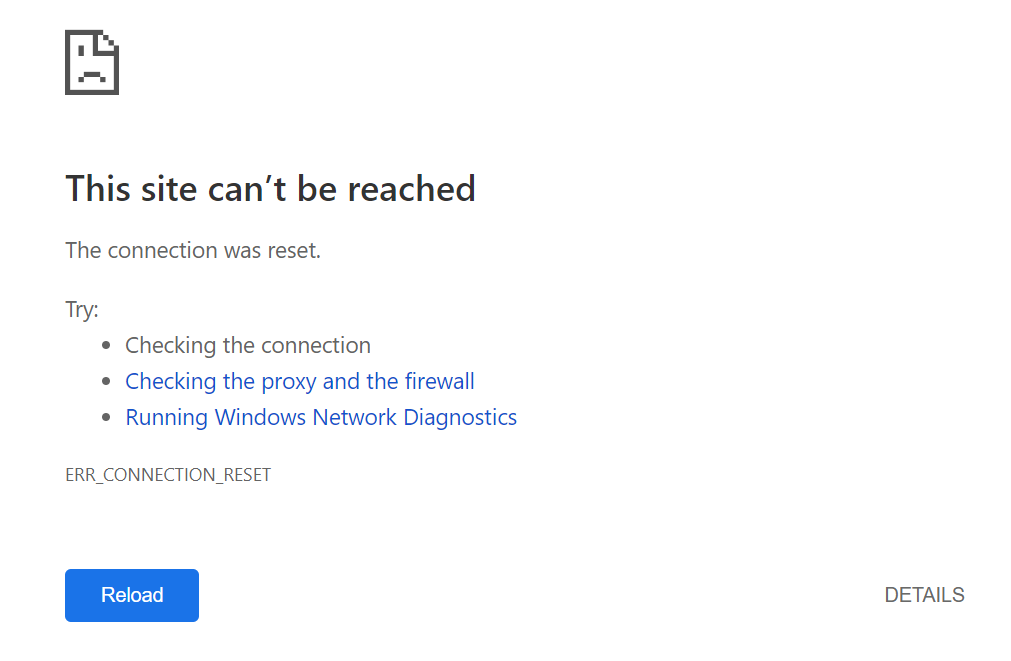Open the proxy and firewall check link
The height and width of the screenshot is (661, 1011).
[299, 381]
